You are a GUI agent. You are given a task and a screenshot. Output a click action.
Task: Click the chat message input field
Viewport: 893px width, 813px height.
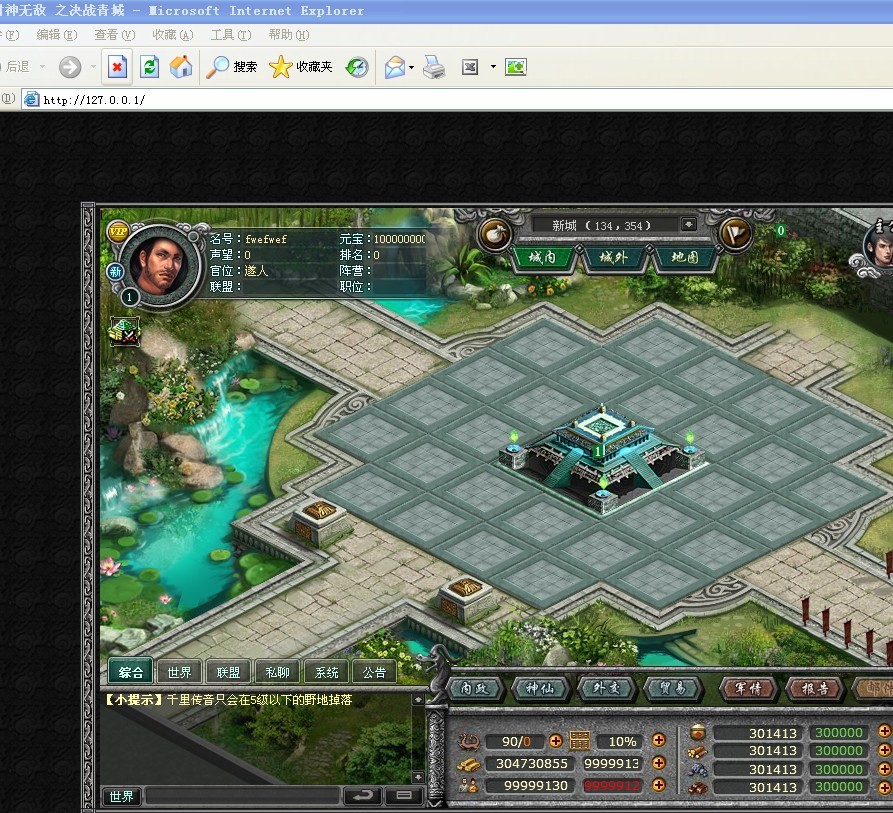pyautogui.click(x=242, y=797)
